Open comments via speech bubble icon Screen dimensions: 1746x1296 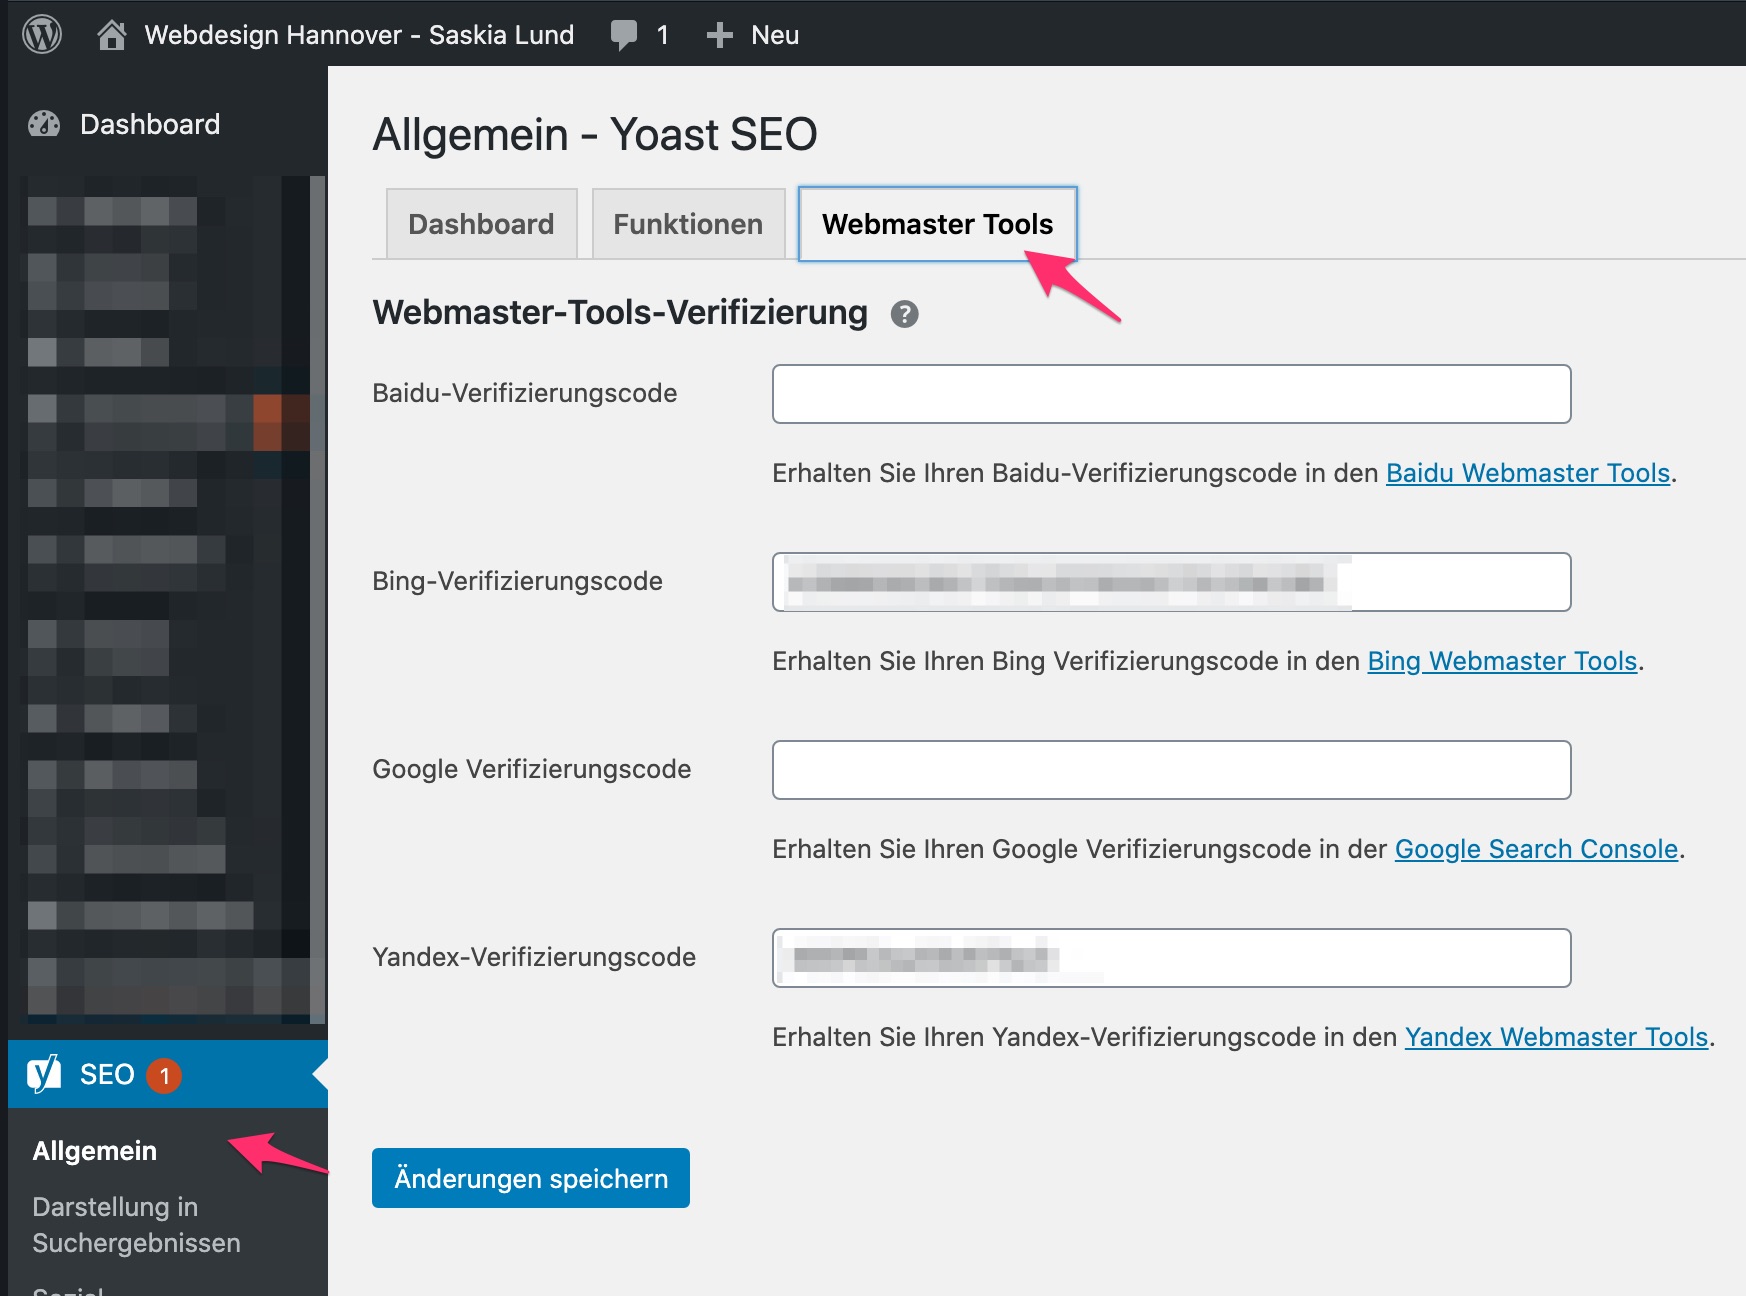coord(624,35)
